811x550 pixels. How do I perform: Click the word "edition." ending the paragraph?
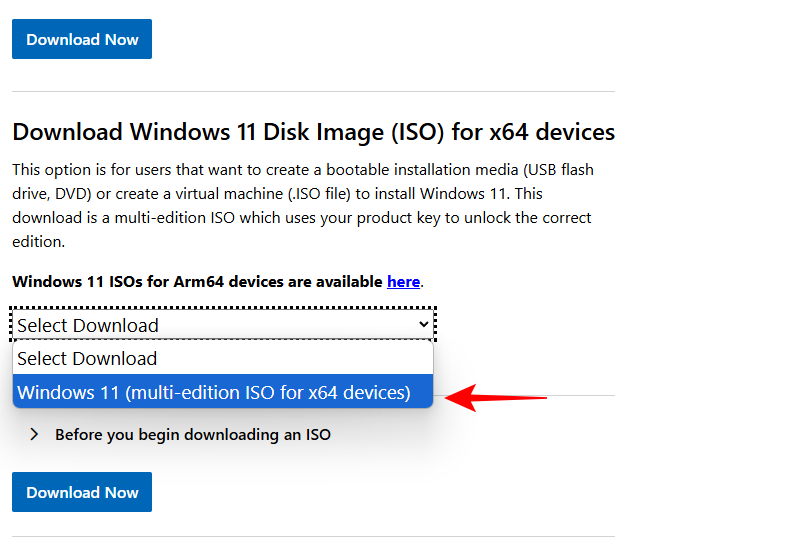coord(39,242)
